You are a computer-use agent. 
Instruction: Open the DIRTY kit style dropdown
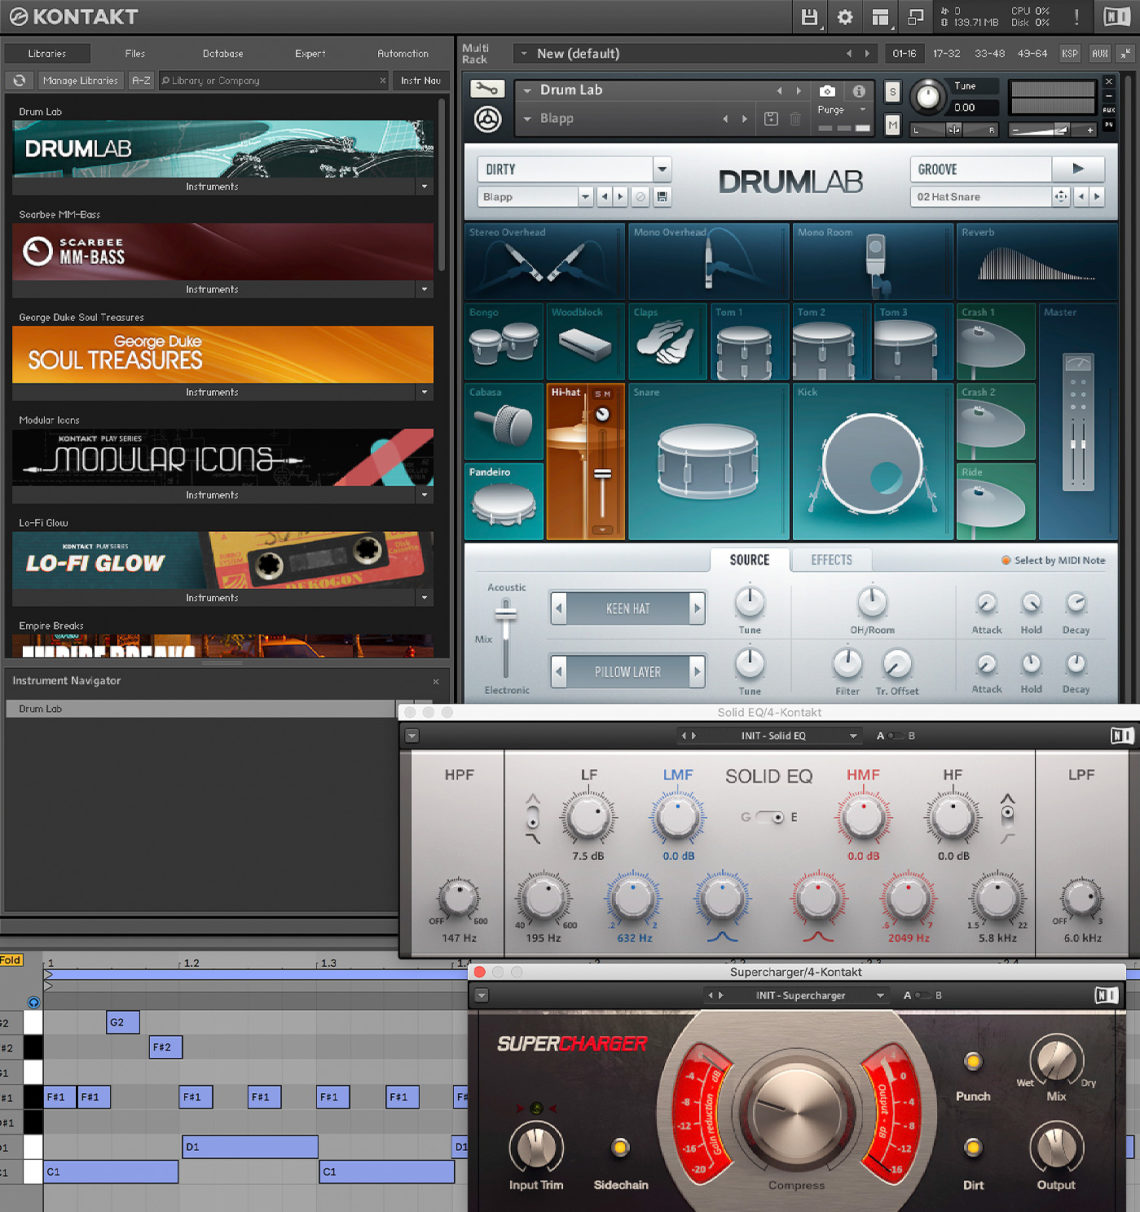click(x=573, y=169)
